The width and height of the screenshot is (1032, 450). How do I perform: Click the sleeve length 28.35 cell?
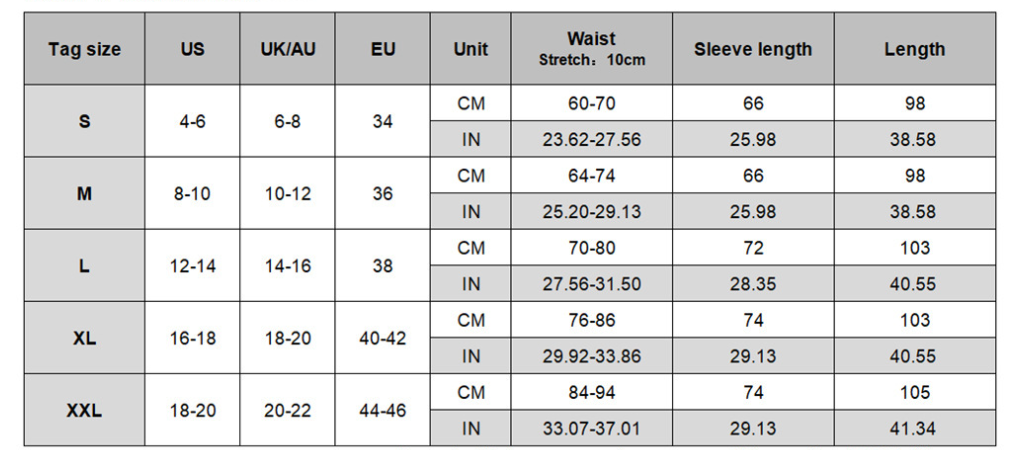coord(753,284)
